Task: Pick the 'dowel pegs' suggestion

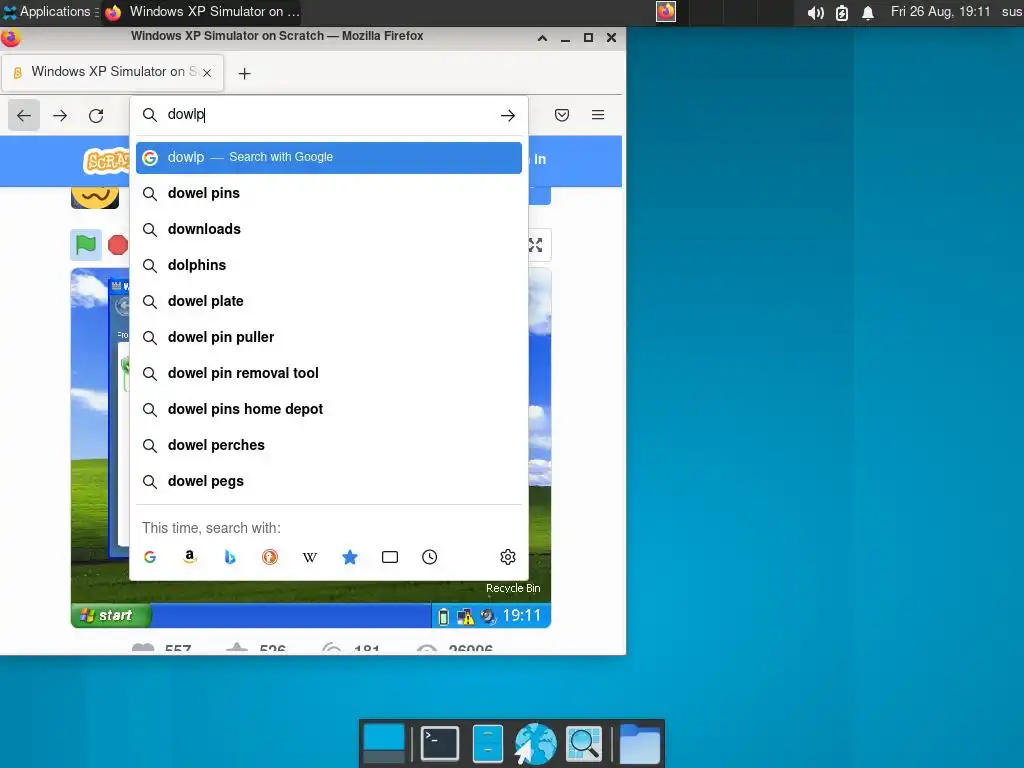Action: click(328, 481)
